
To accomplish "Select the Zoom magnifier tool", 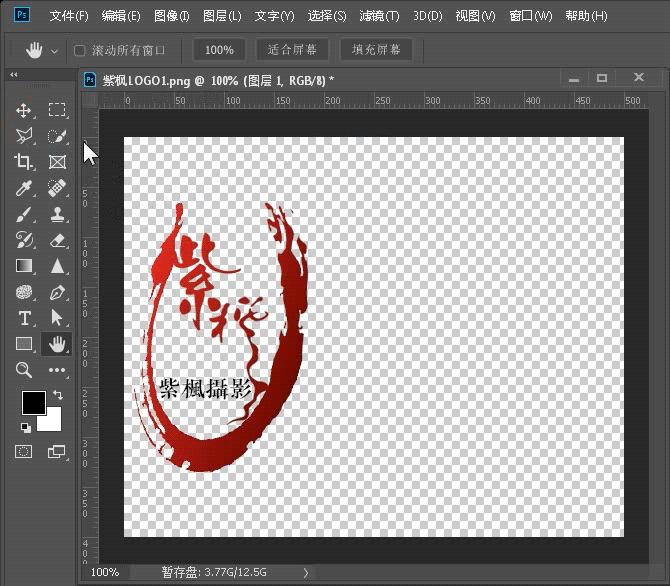I will (24, 370).
